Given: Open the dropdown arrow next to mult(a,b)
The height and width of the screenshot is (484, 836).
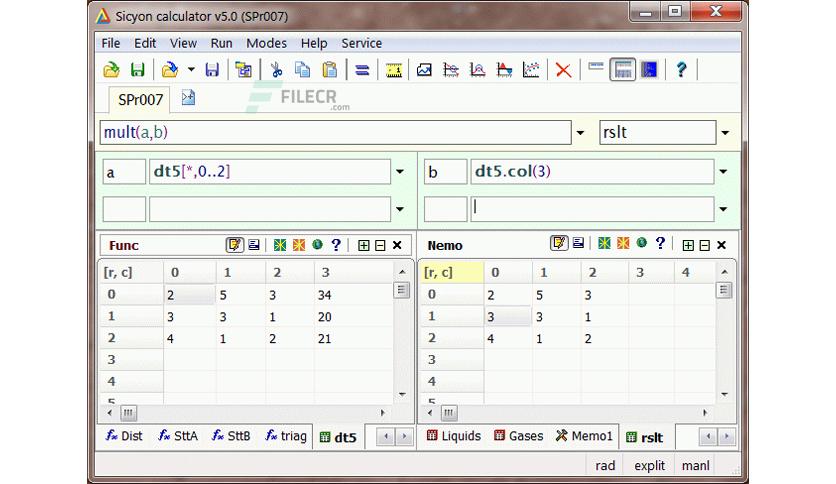Looking at the screenshot, I should click(580, 133).
